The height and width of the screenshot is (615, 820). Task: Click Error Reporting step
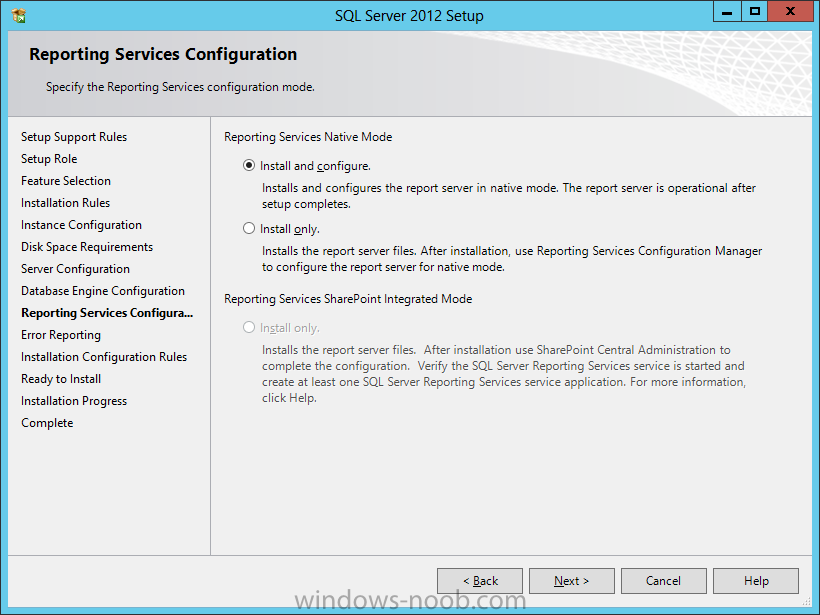(x=61, y=335)
